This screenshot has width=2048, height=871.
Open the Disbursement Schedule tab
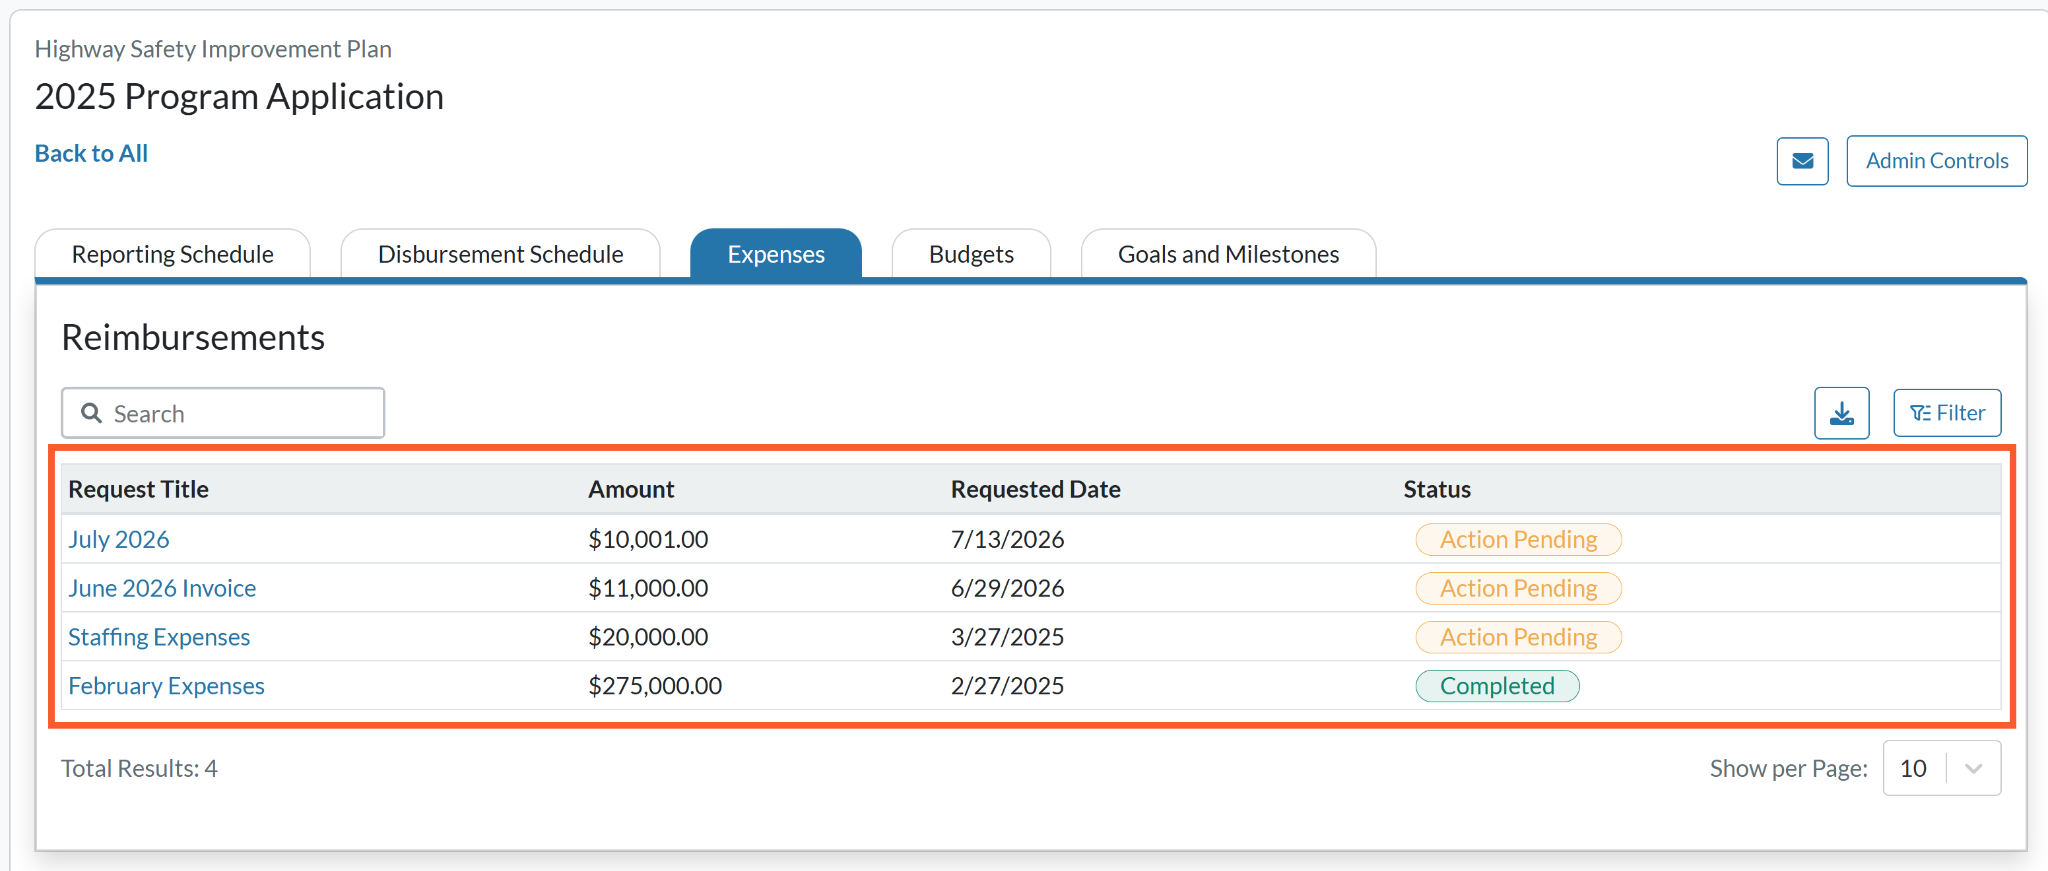coord(500,254)
